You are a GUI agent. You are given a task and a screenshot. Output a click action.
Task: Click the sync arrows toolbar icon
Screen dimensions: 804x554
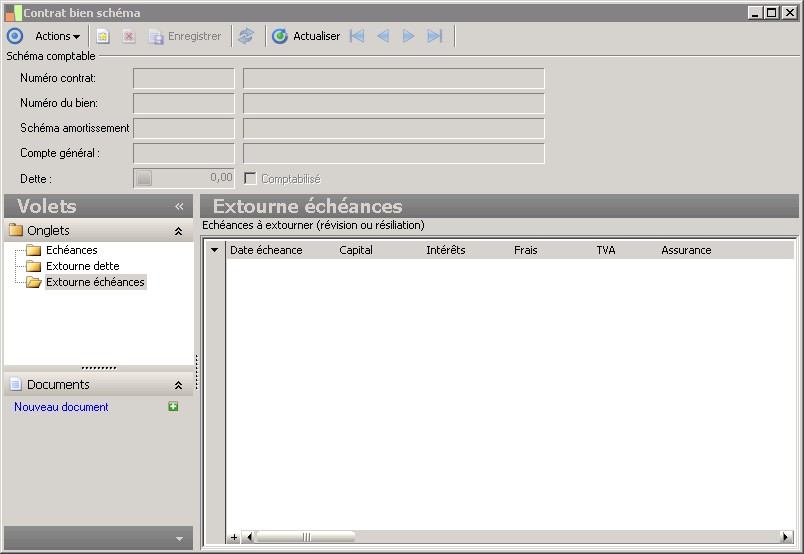tap(246, 36)
